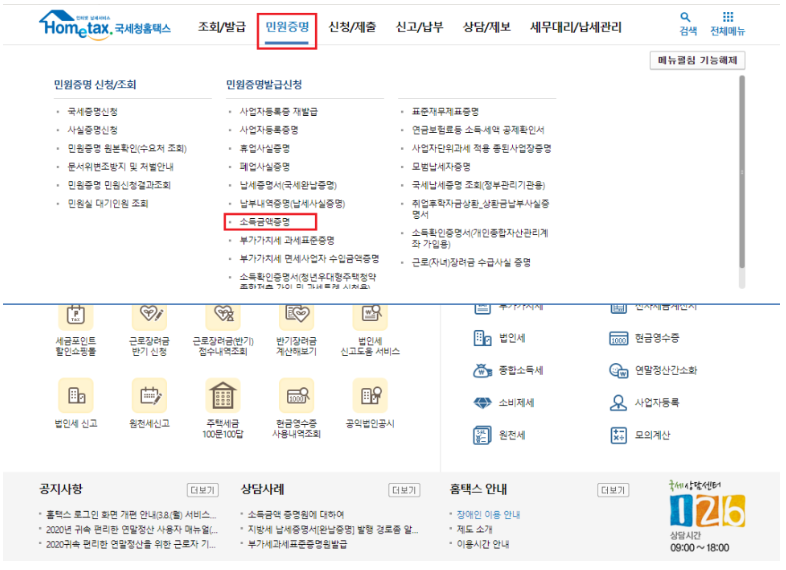This screenshot has width=786, height=570.
Task: Open the 신청/제출 menu
Action: point(352,27)
